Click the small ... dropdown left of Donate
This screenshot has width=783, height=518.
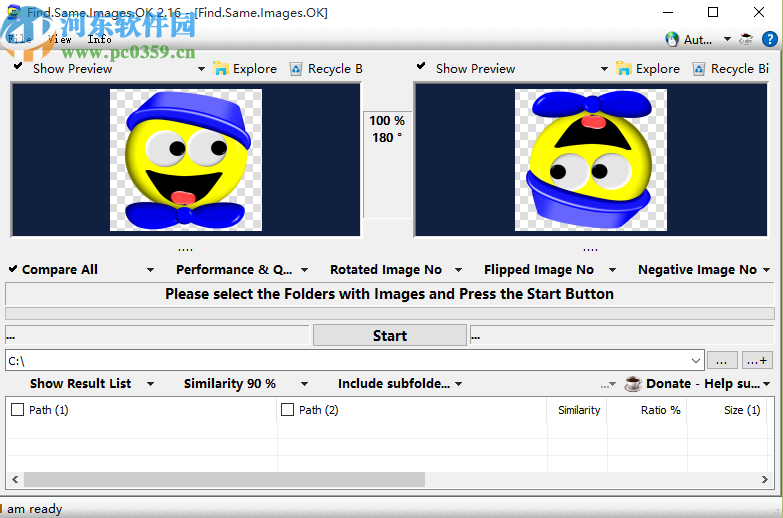608,385
